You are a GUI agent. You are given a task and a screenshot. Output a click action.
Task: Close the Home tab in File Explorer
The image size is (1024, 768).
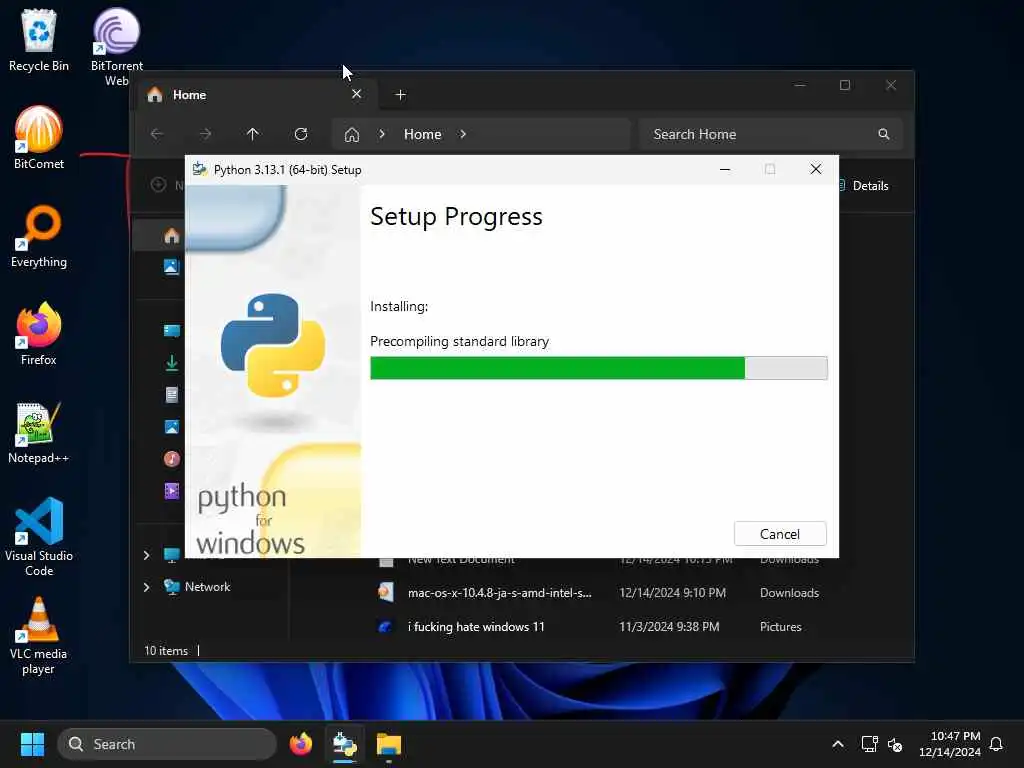coord(357,94)
